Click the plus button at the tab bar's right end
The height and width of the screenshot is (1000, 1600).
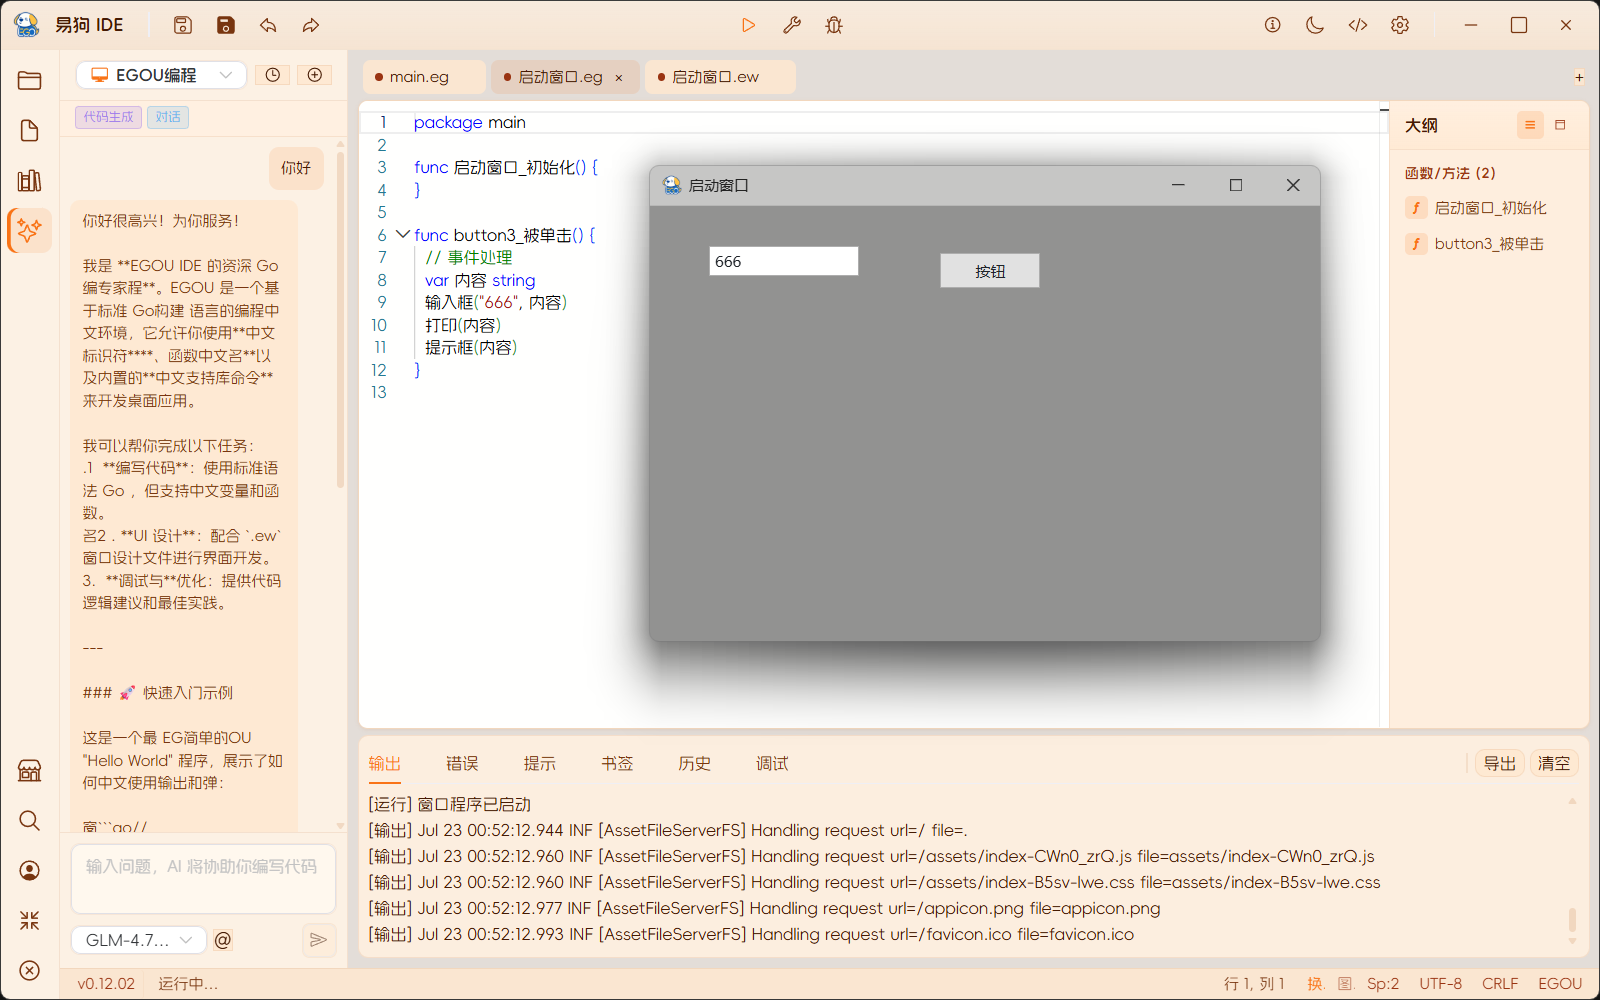pyautogui.click(x=1579, y=77)
